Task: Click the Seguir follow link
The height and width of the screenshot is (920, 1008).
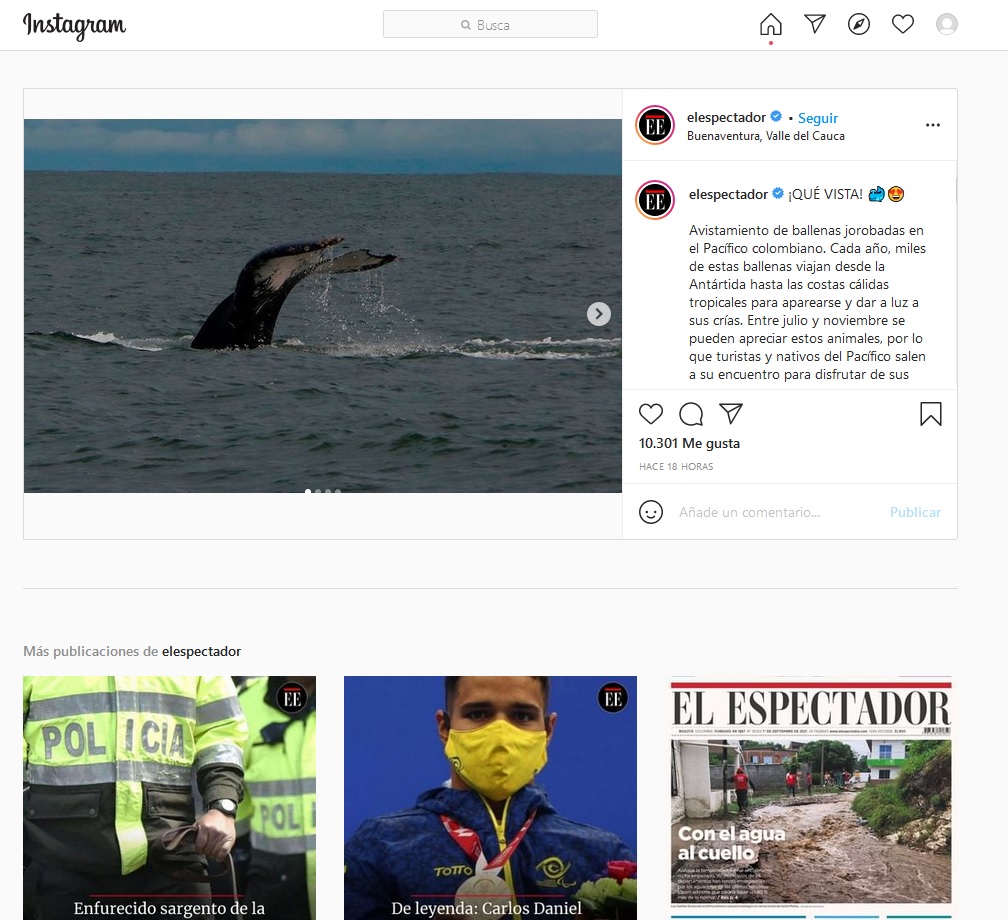Action: tap(818, 118)
